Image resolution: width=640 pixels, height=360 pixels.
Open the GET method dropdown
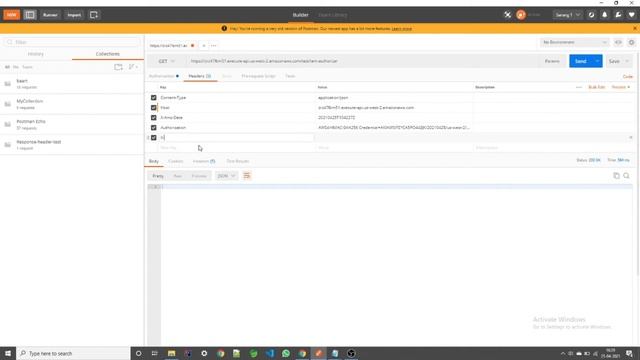tap(167, 61)
